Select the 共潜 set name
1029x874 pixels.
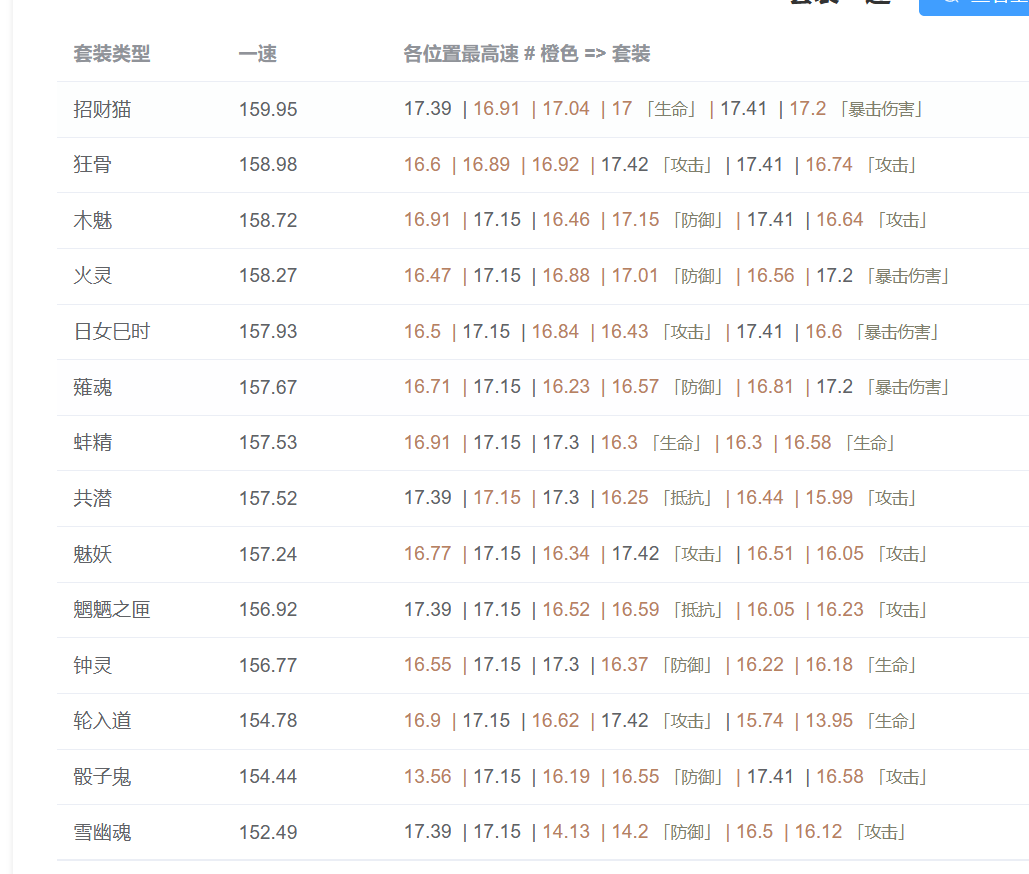pos(93,498)
